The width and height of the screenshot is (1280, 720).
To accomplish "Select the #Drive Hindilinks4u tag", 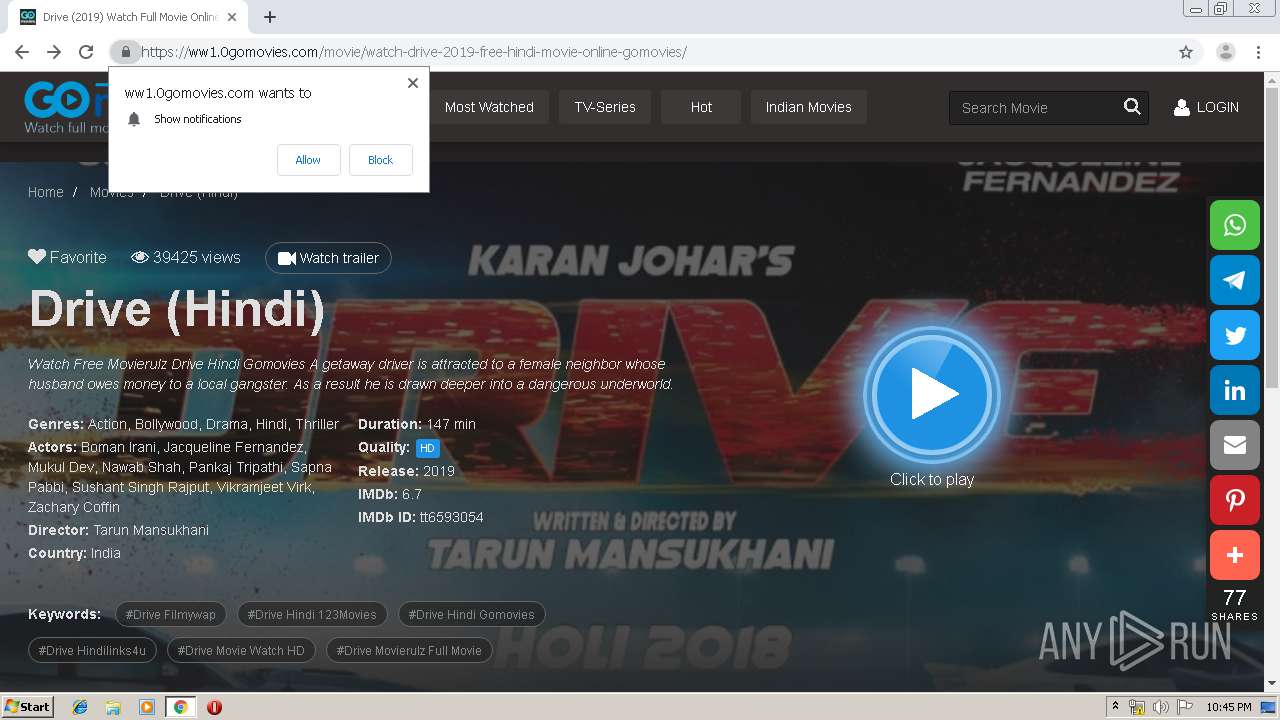I will 92,650.
